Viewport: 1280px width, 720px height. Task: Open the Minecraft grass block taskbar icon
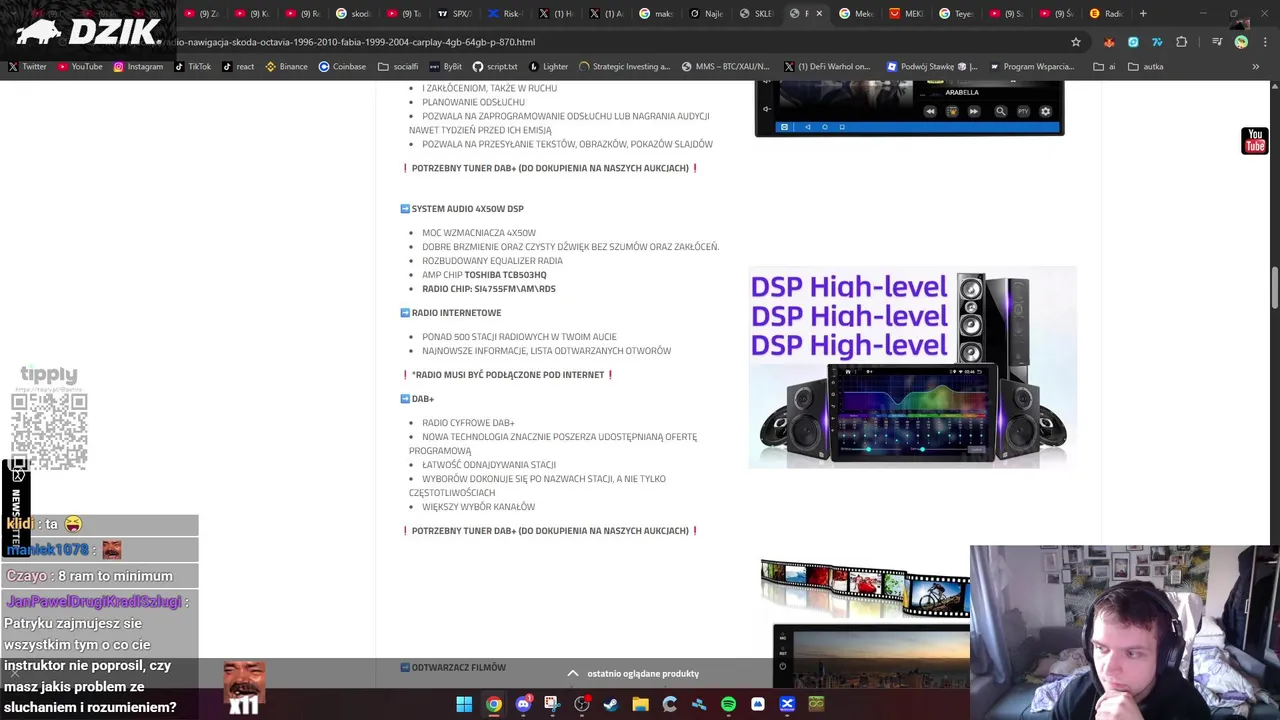click(x=816, y=704)
